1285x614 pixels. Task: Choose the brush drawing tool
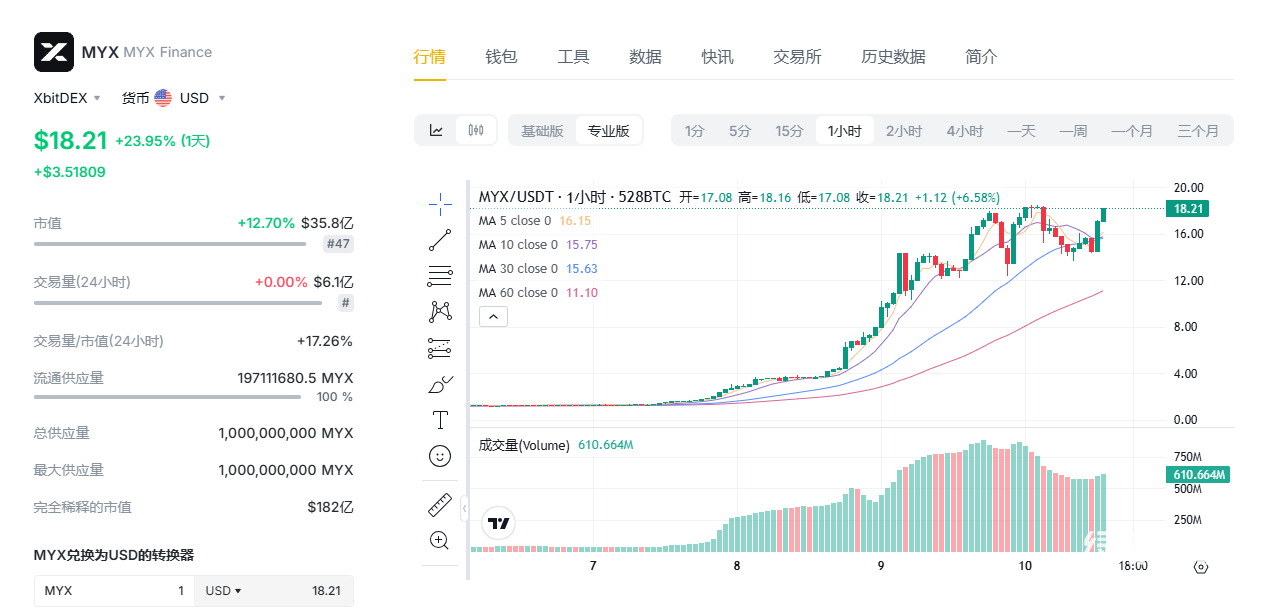coord(440,384)
